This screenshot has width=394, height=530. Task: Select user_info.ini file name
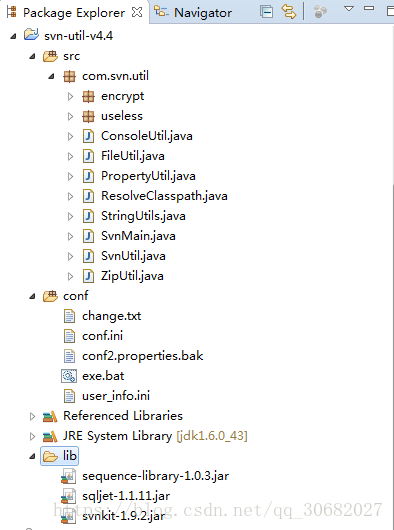pyautogui.click(x=116, y=396)
